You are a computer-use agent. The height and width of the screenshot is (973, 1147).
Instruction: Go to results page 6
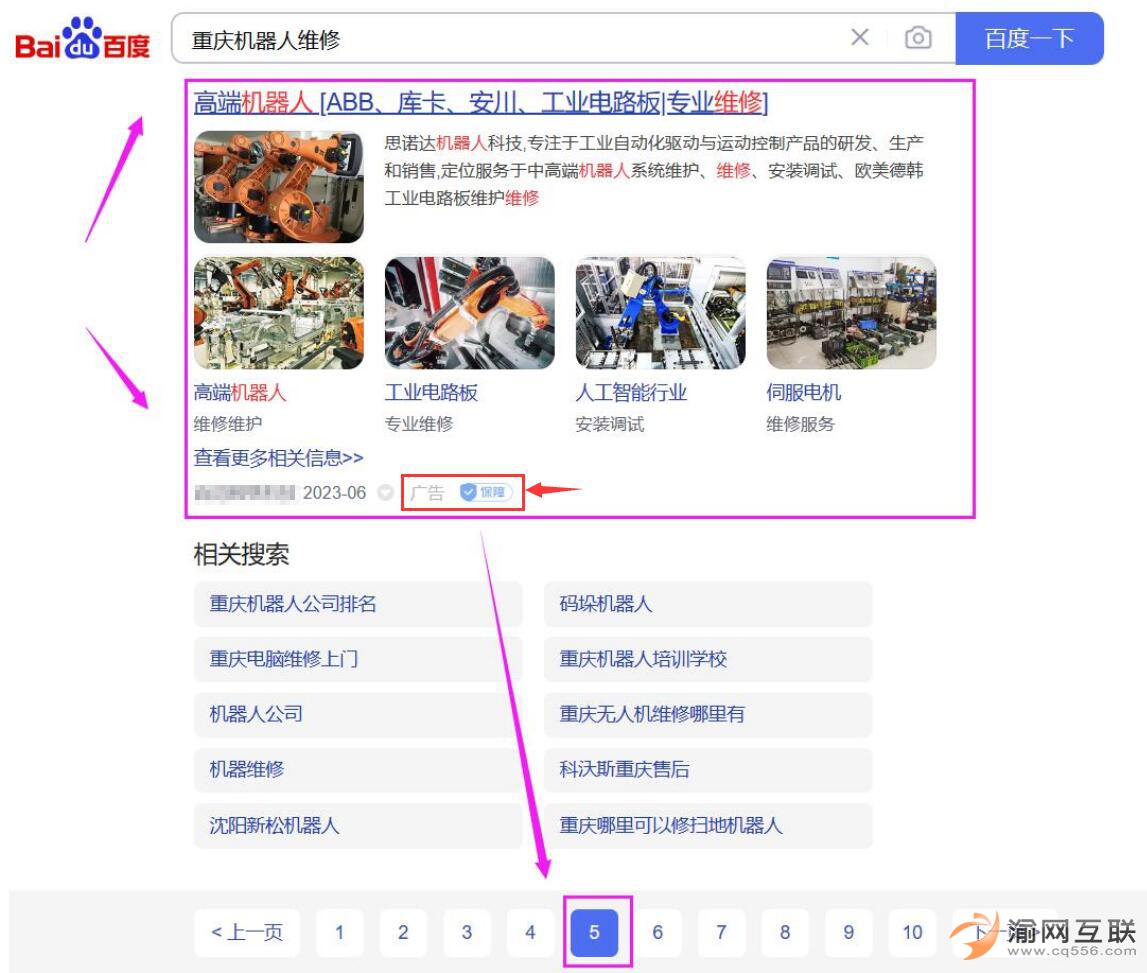(657, 933)
